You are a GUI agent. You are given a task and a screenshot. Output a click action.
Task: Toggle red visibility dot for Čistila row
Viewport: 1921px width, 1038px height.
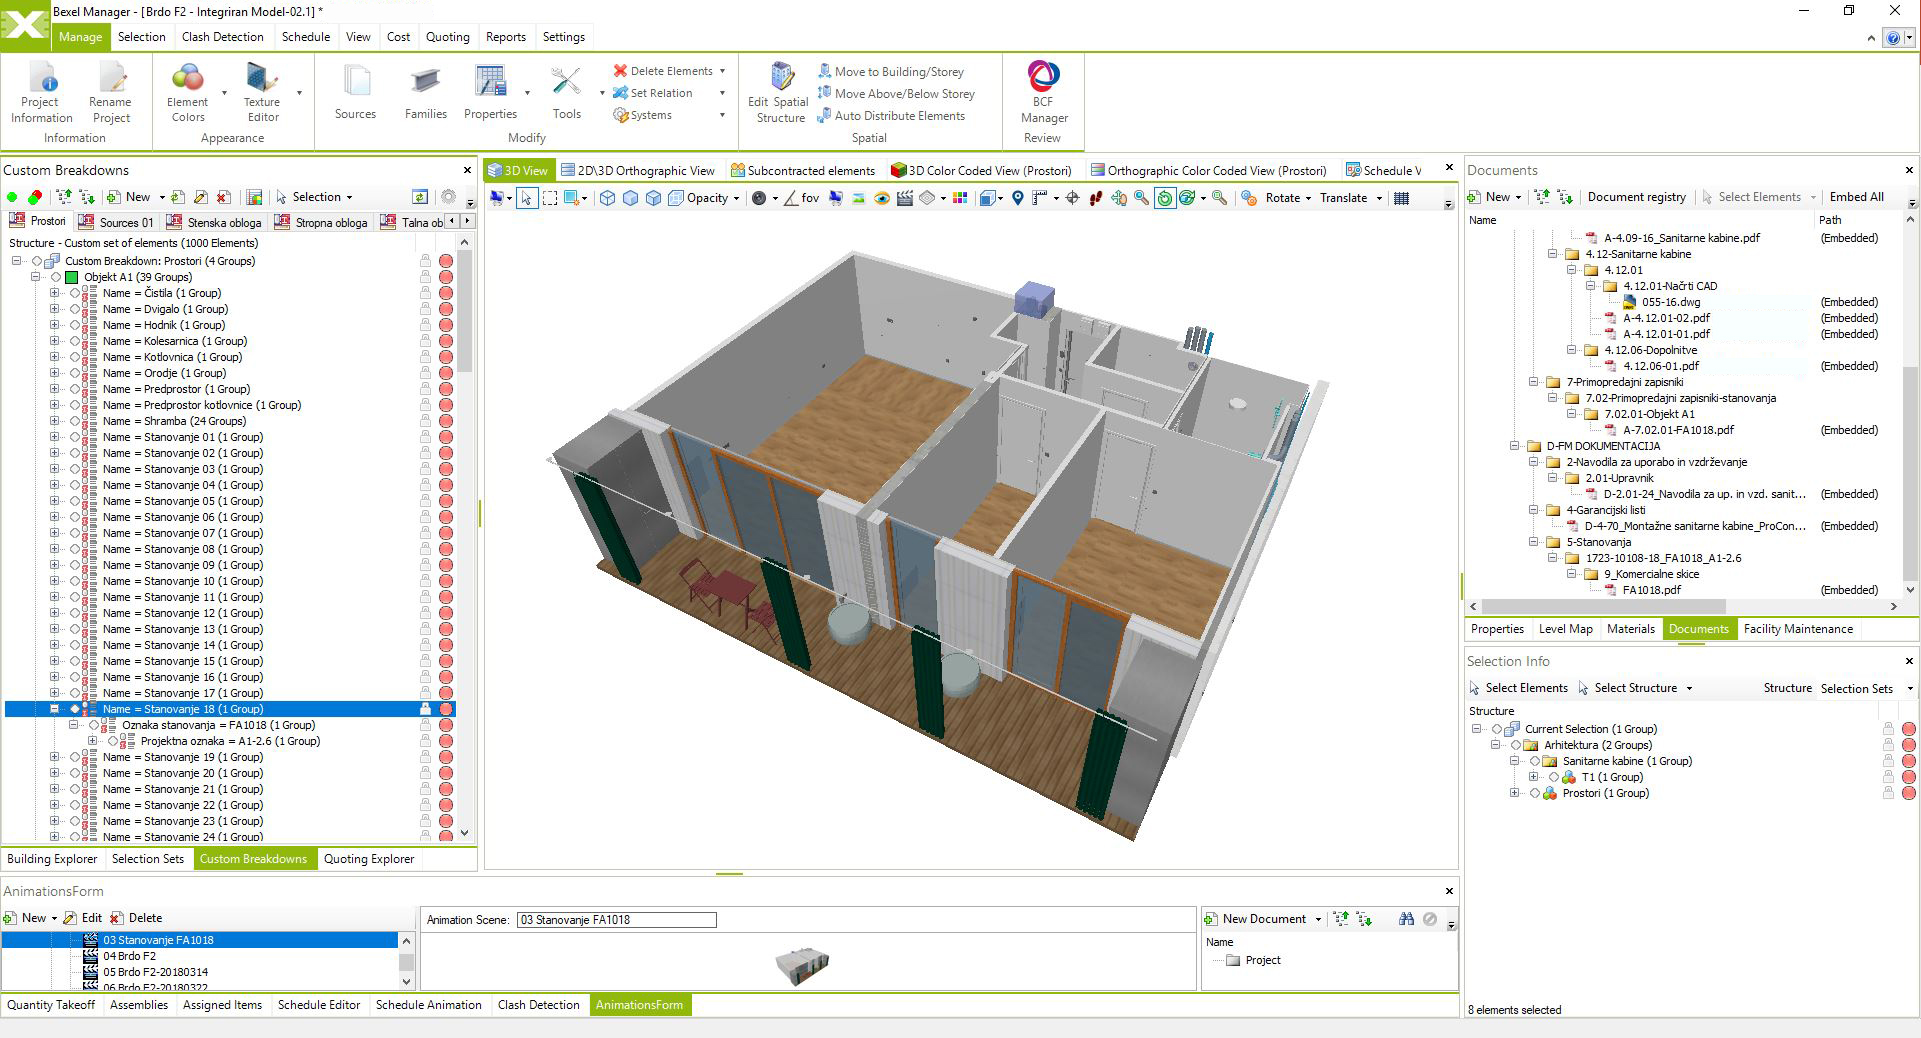click(x=446, y=293)
